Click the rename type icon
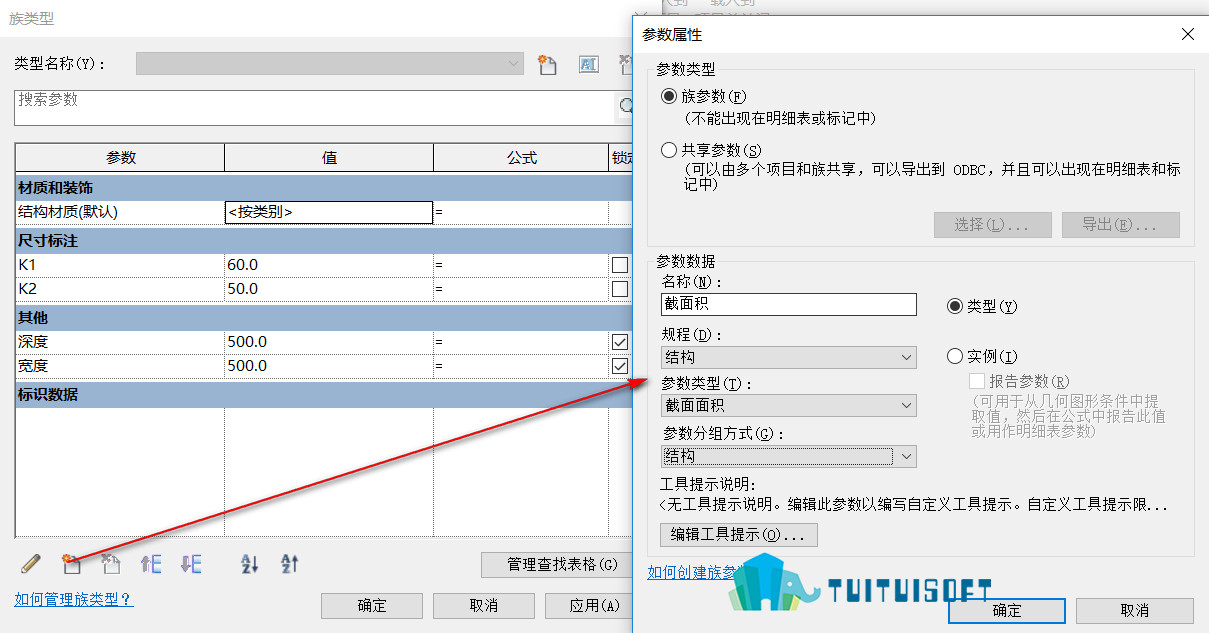 (x=589, y=65)
